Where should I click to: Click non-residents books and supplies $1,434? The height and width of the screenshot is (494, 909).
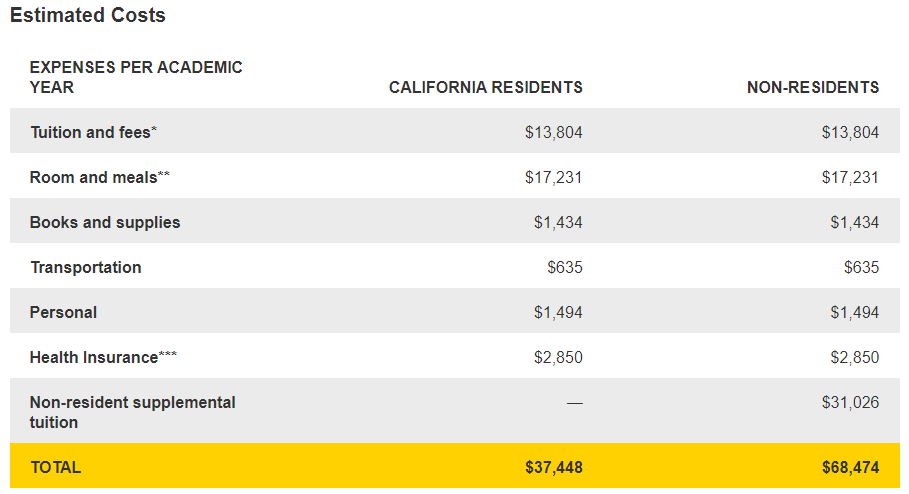point(854,222)
